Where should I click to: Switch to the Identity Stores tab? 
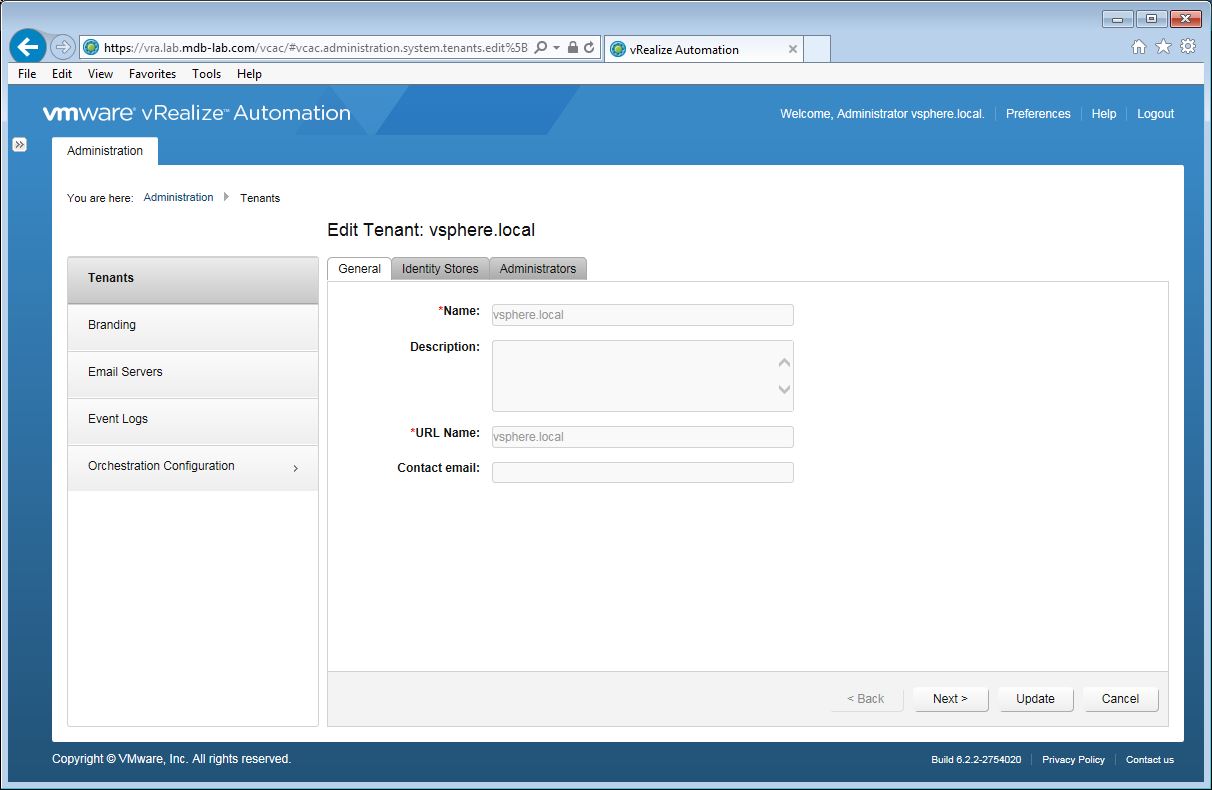(x=440, y=269)
